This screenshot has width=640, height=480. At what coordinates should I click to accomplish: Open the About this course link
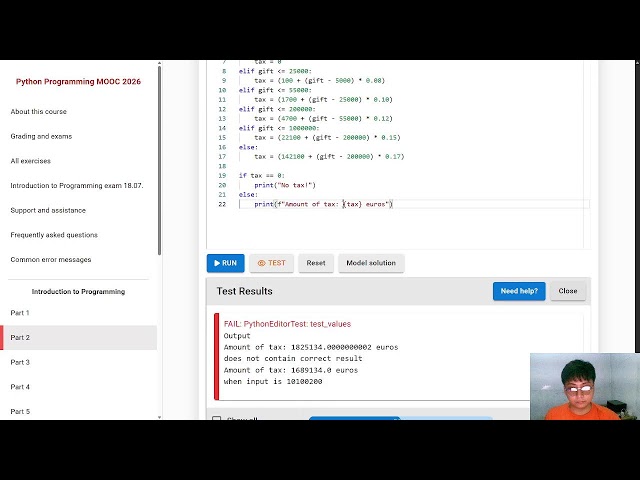(x=38, y=111)
